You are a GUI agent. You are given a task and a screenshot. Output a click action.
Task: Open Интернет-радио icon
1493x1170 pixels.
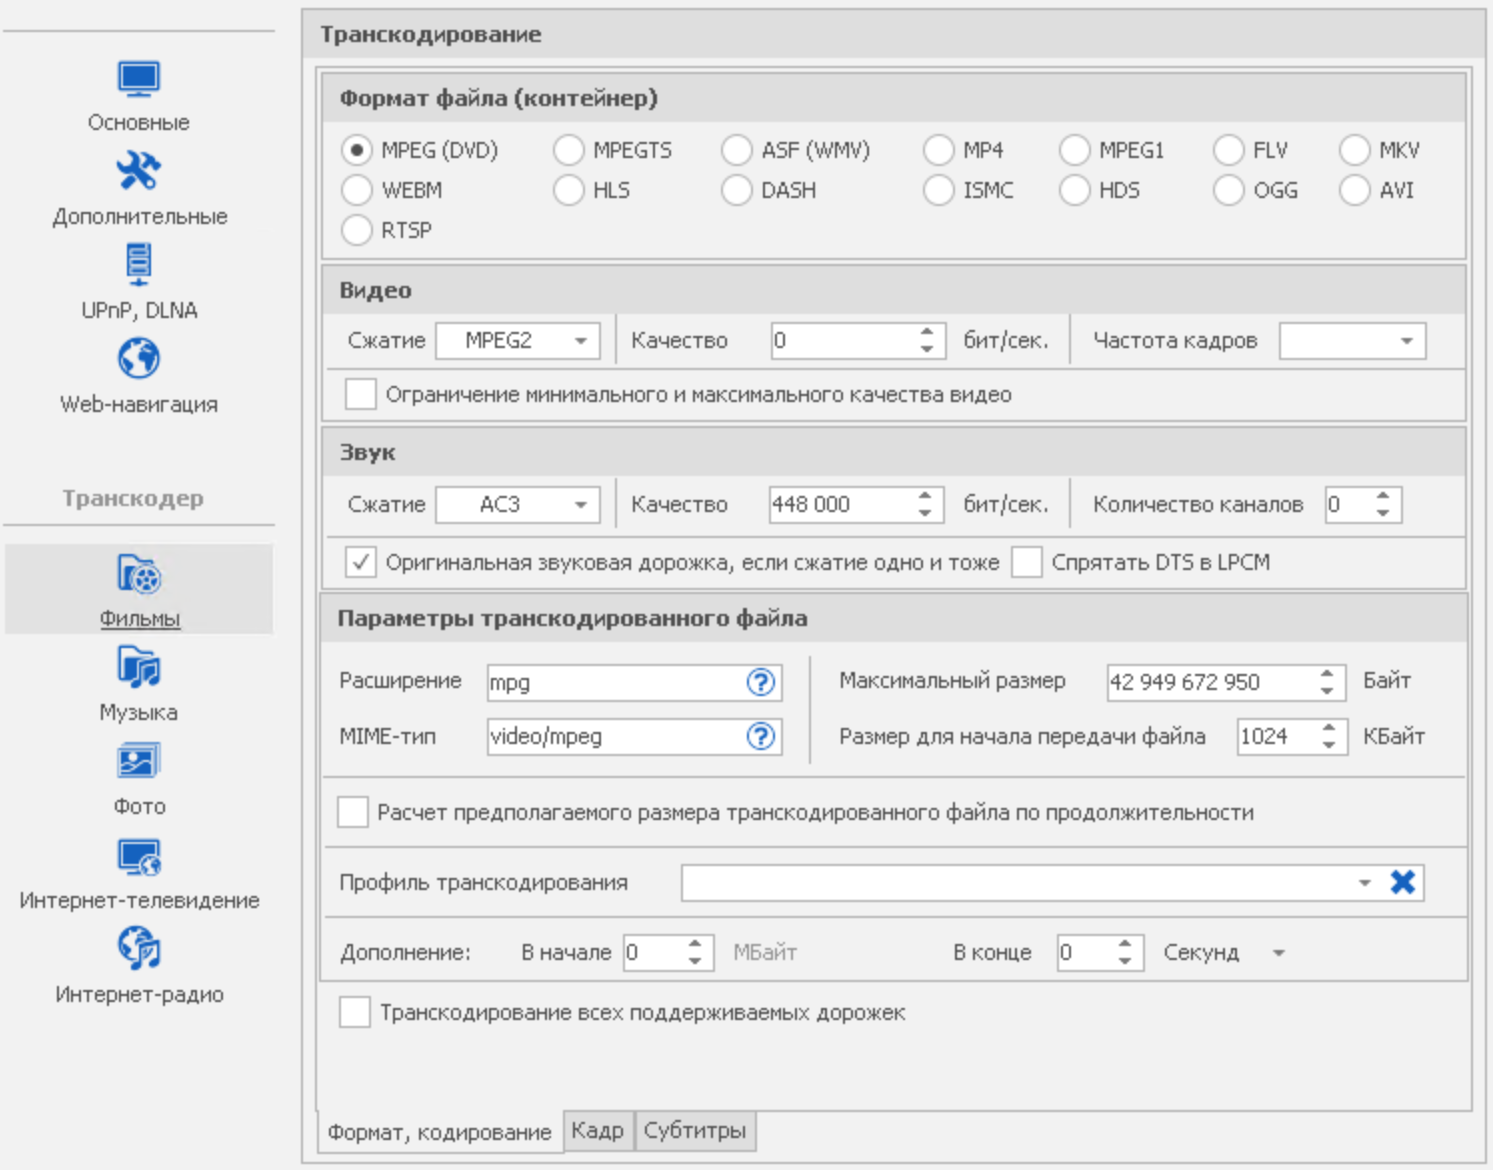click(138, 949)
